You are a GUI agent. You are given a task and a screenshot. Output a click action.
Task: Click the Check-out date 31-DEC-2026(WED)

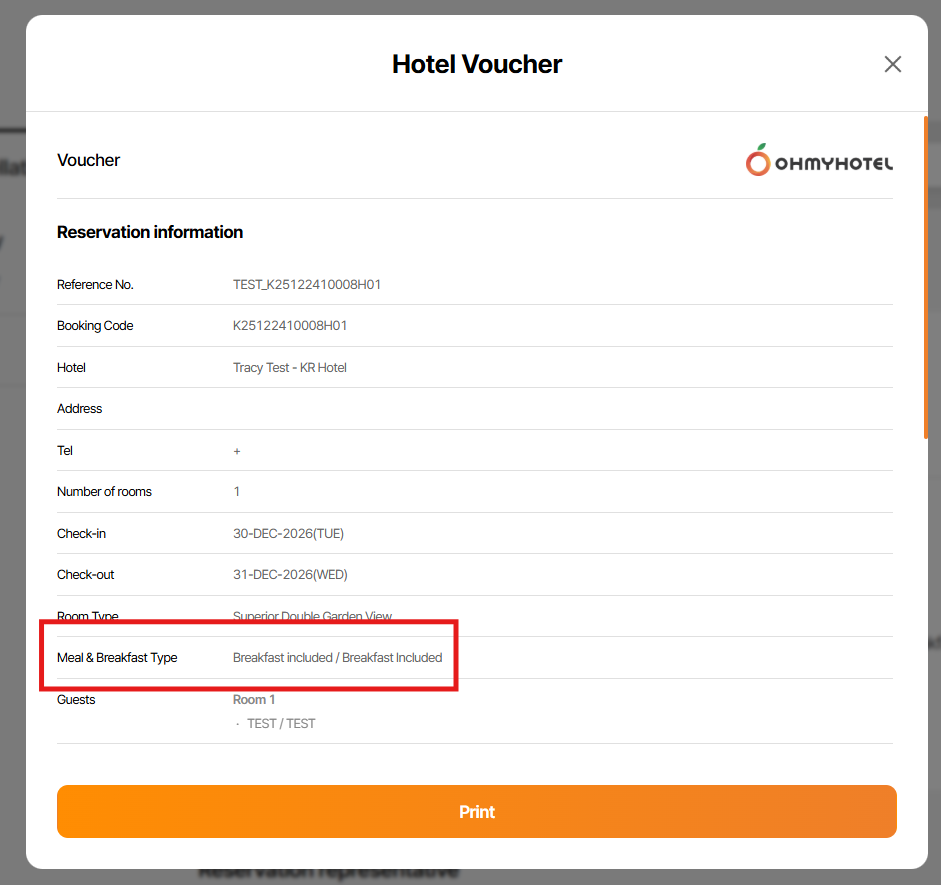(290, 575)
